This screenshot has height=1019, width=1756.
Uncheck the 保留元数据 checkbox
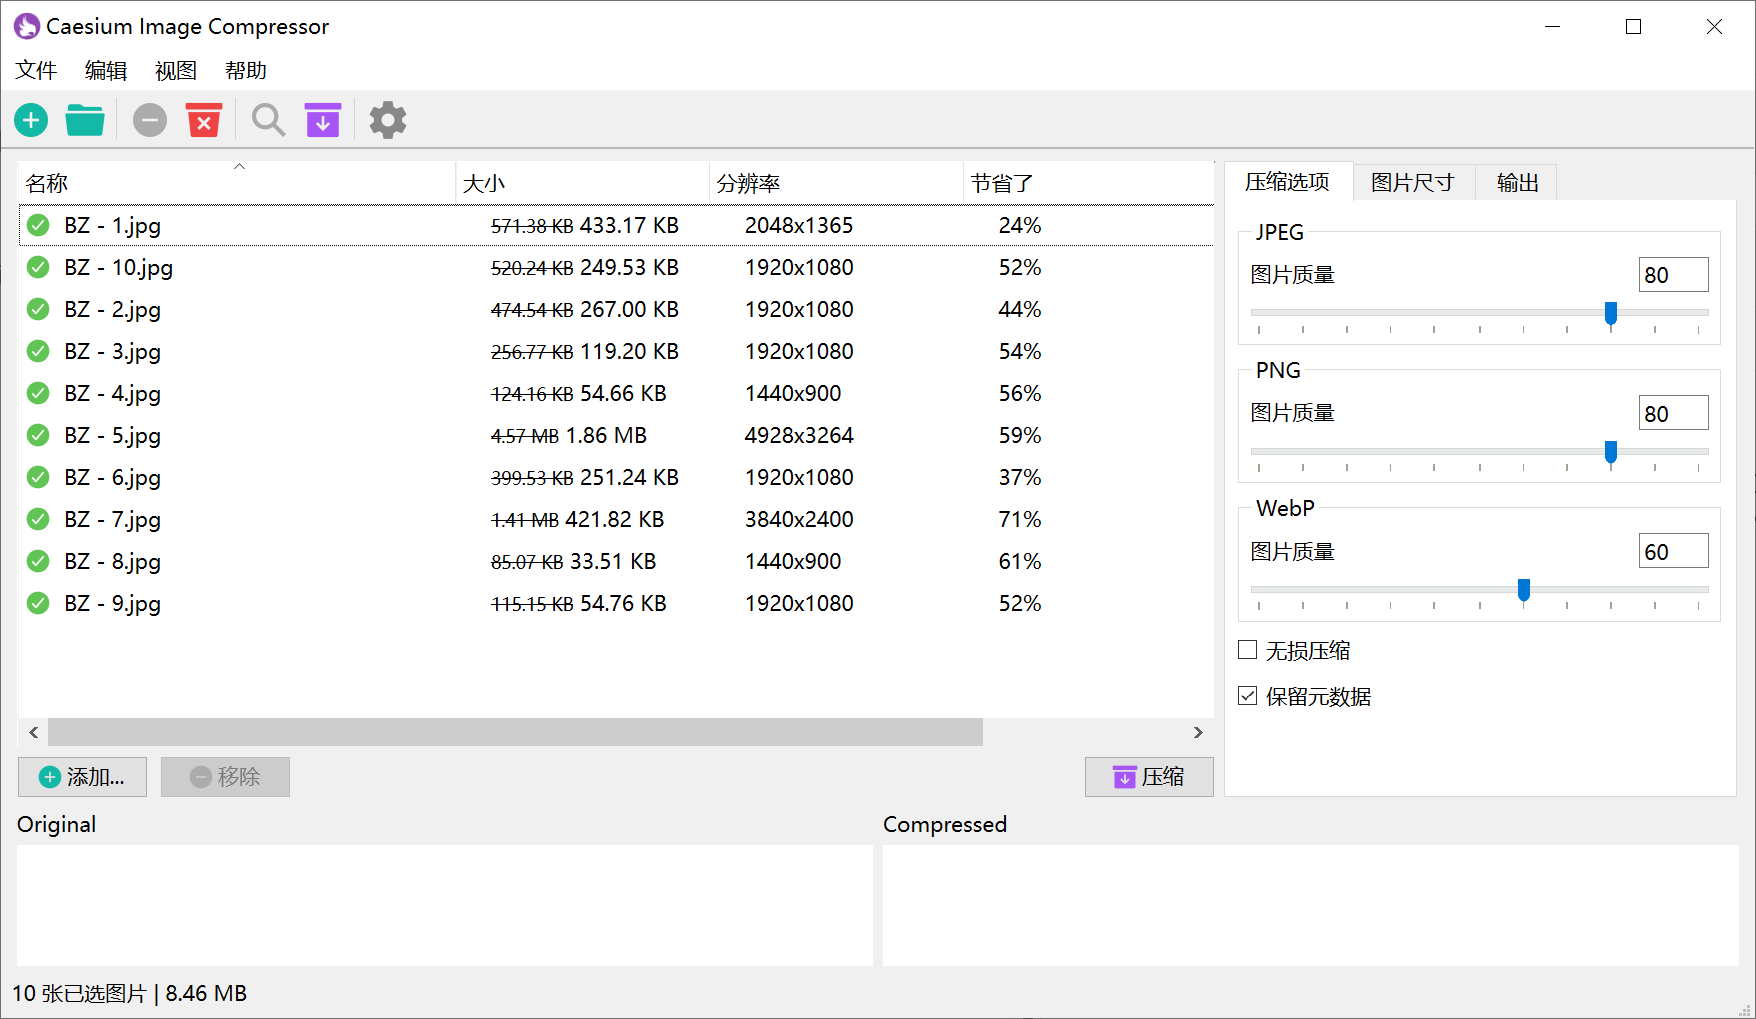1248,696
